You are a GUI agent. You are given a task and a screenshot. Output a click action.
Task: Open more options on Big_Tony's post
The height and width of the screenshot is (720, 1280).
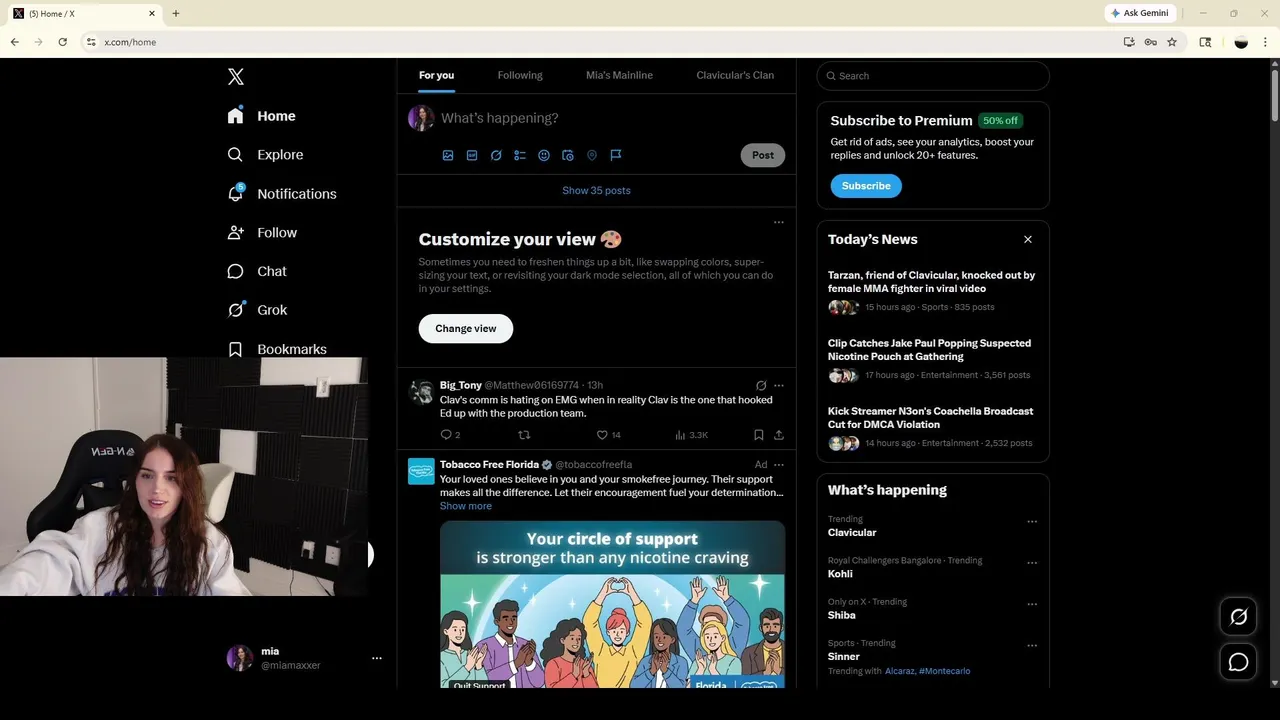[x=779, y=385]
